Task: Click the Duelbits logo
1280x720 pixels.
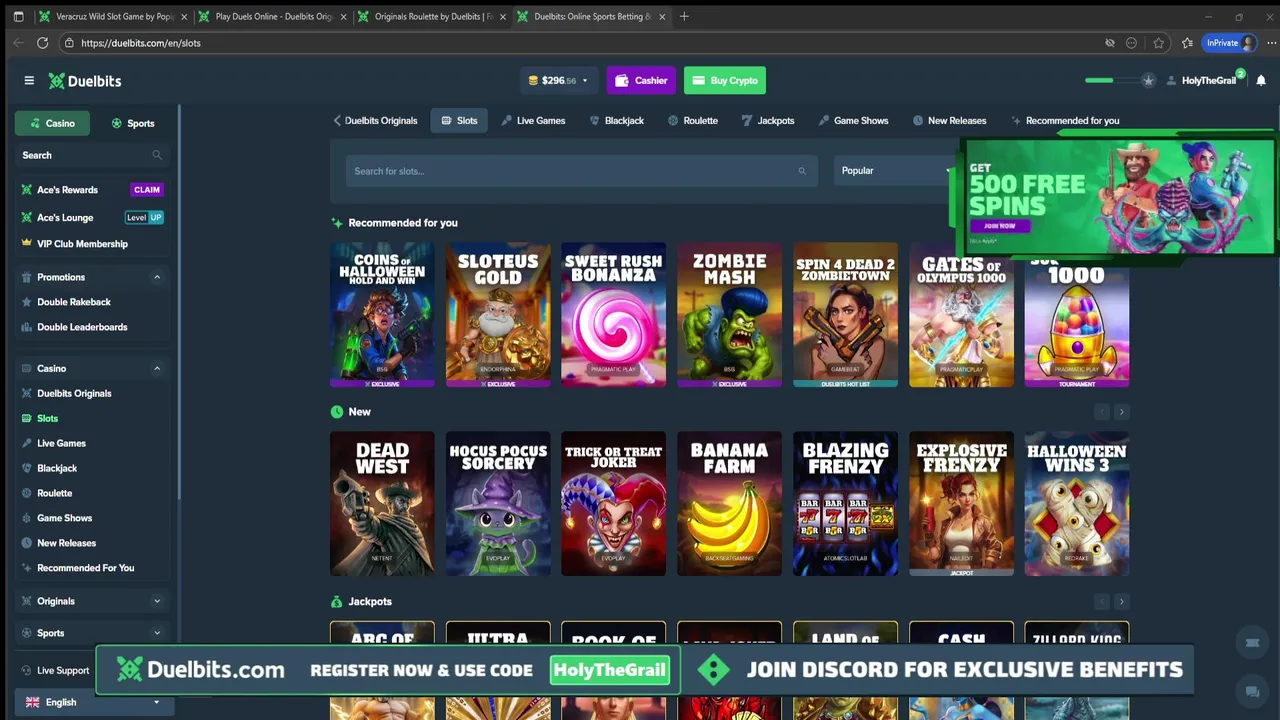Action: pyautogui.click(x=85, y=81)
